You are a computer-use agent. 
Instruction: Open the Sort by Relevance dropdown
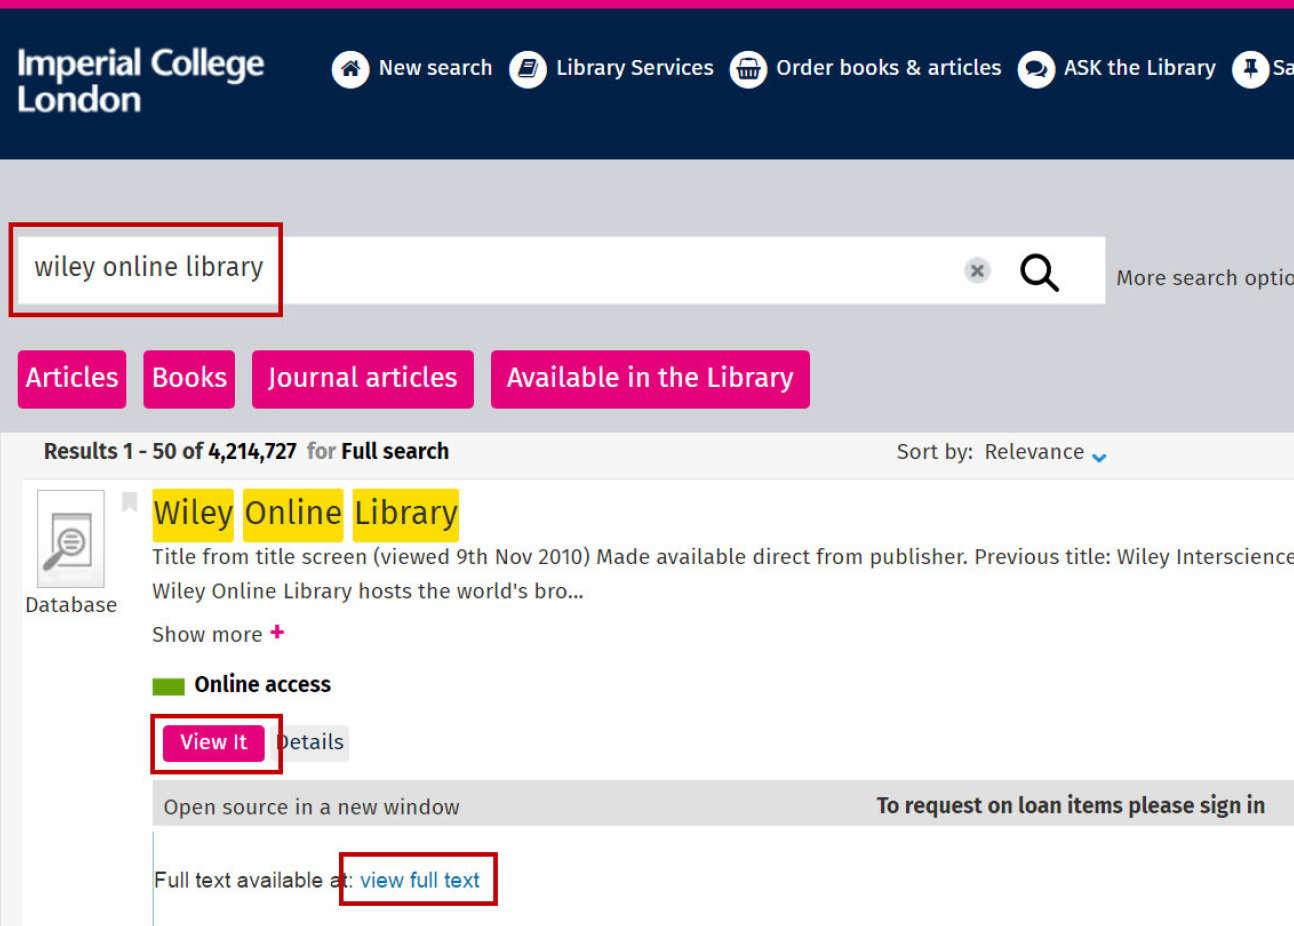coord(1035,451)
